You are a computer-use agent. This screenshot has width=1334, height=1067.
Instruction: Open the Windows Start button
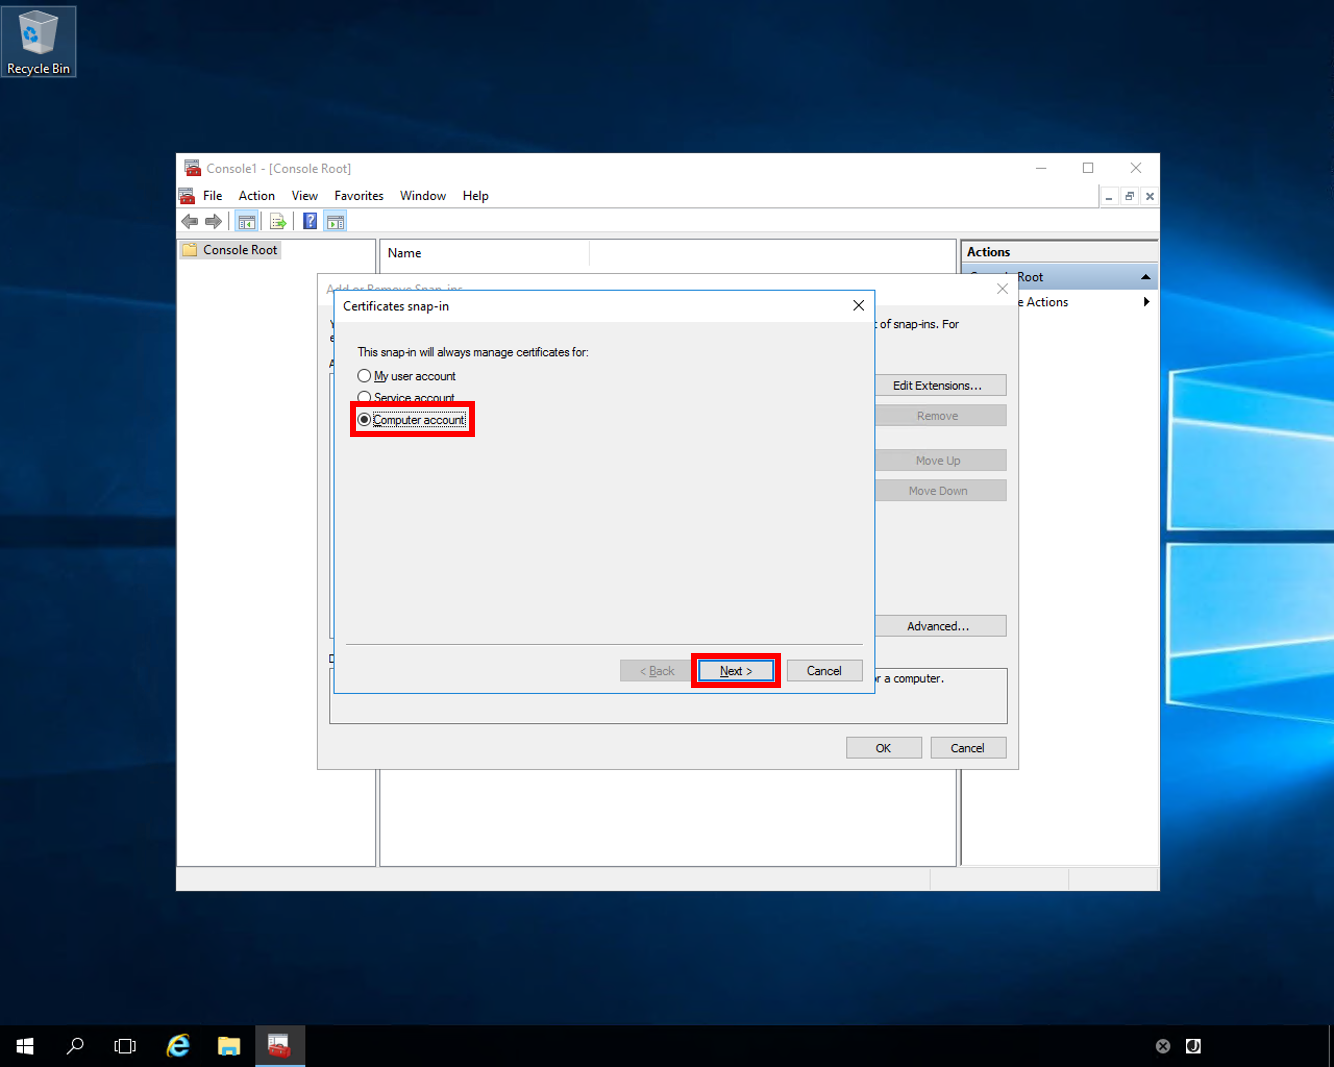coord(25,1046)
